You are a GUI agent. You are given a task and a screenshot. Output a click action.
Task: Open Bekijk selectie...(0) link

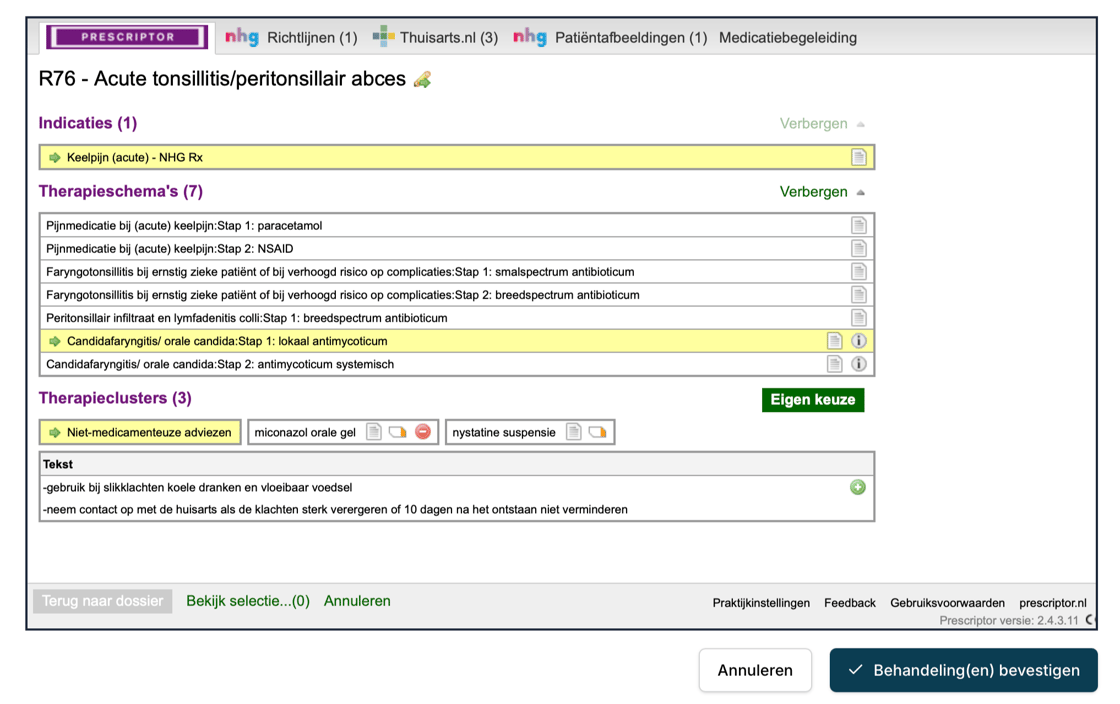click(248, 601)
